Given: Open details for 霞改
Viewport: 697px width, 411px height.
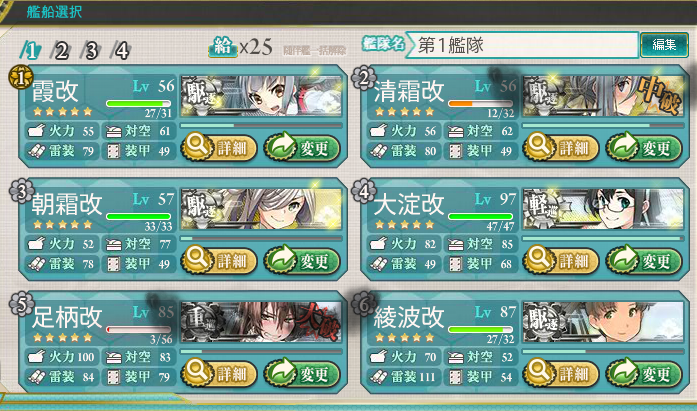Looking at the screenshot, I should coord(219,147).
